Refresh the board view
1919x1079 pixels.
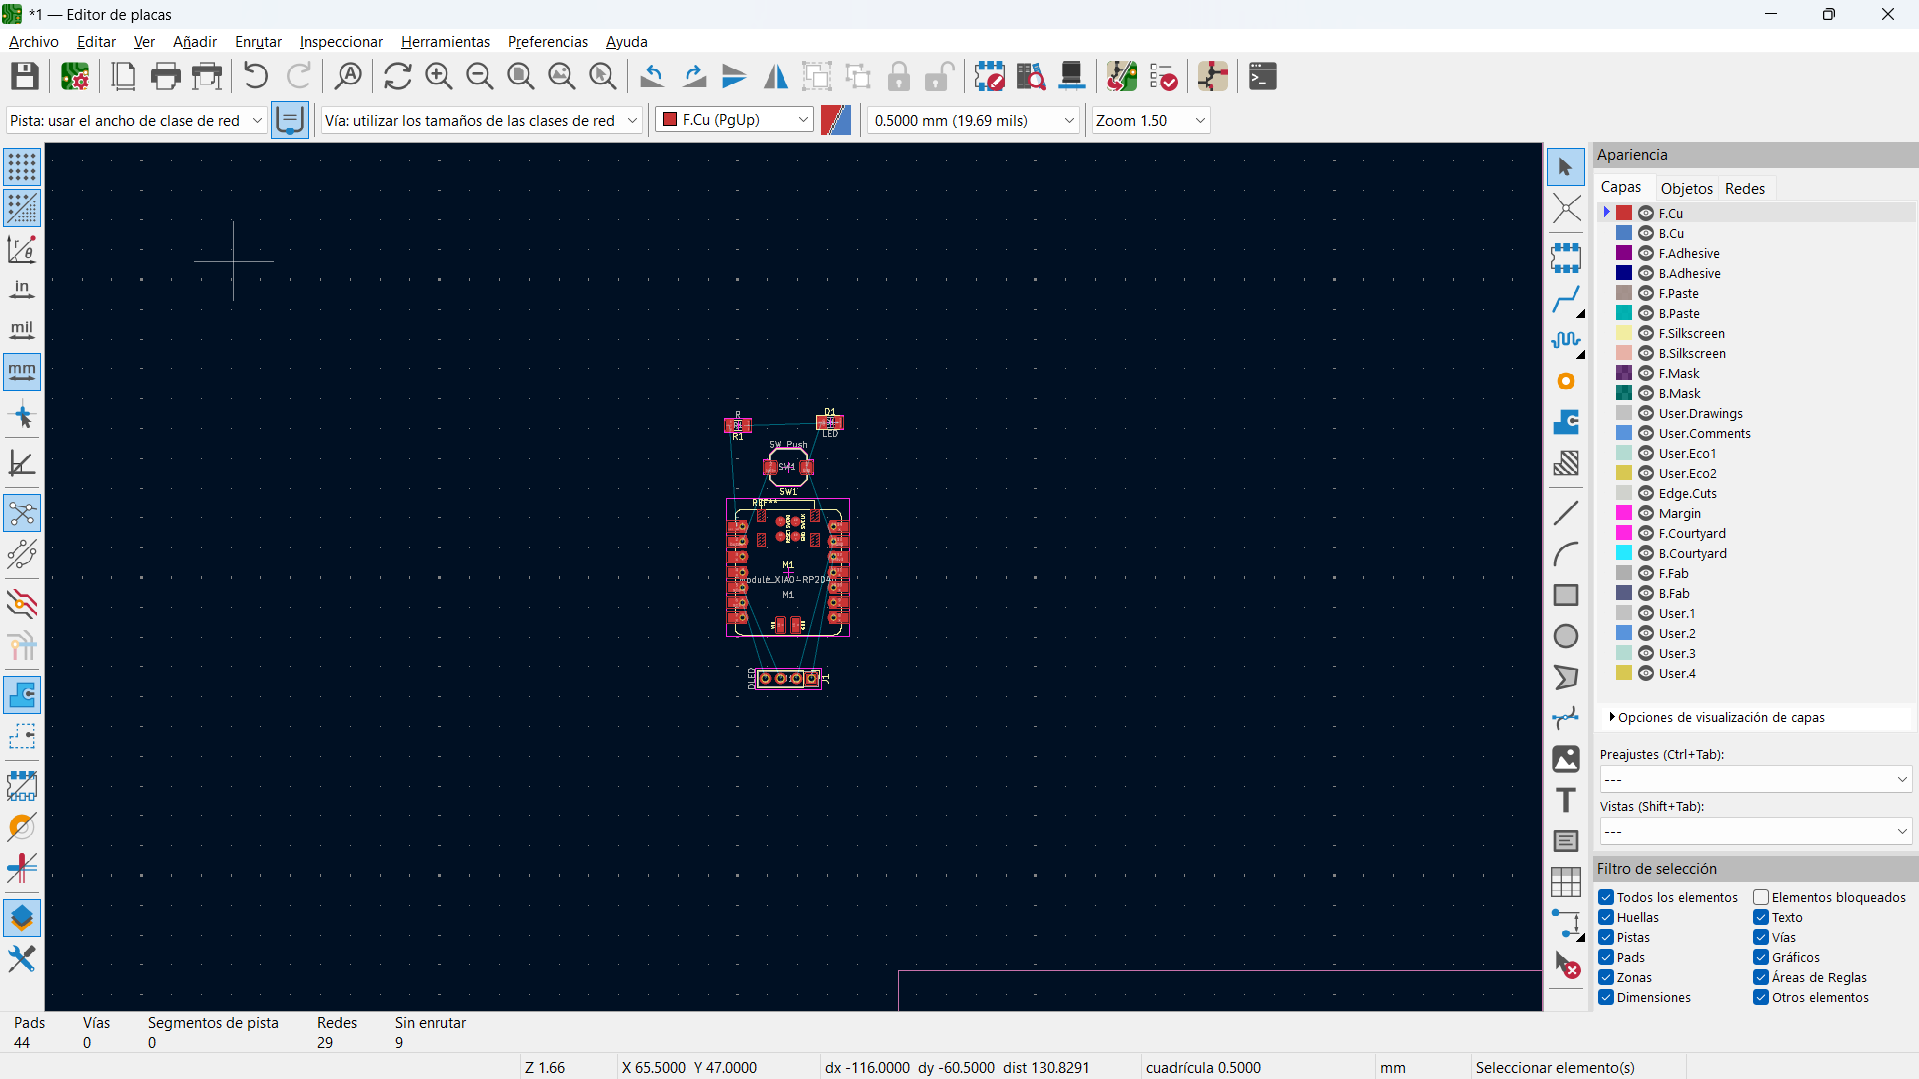(397, 76)
